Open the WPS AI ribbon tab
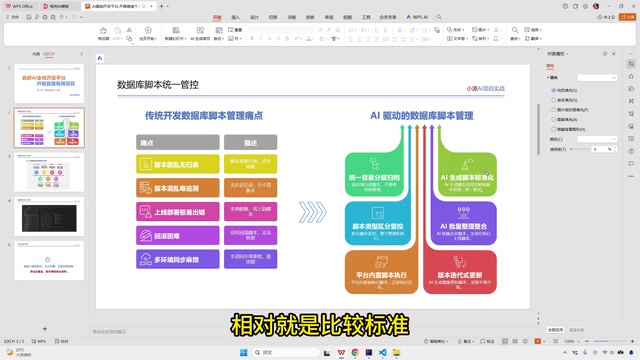The image size is (640, 360). pyautogui.click(x=417, y=17)
